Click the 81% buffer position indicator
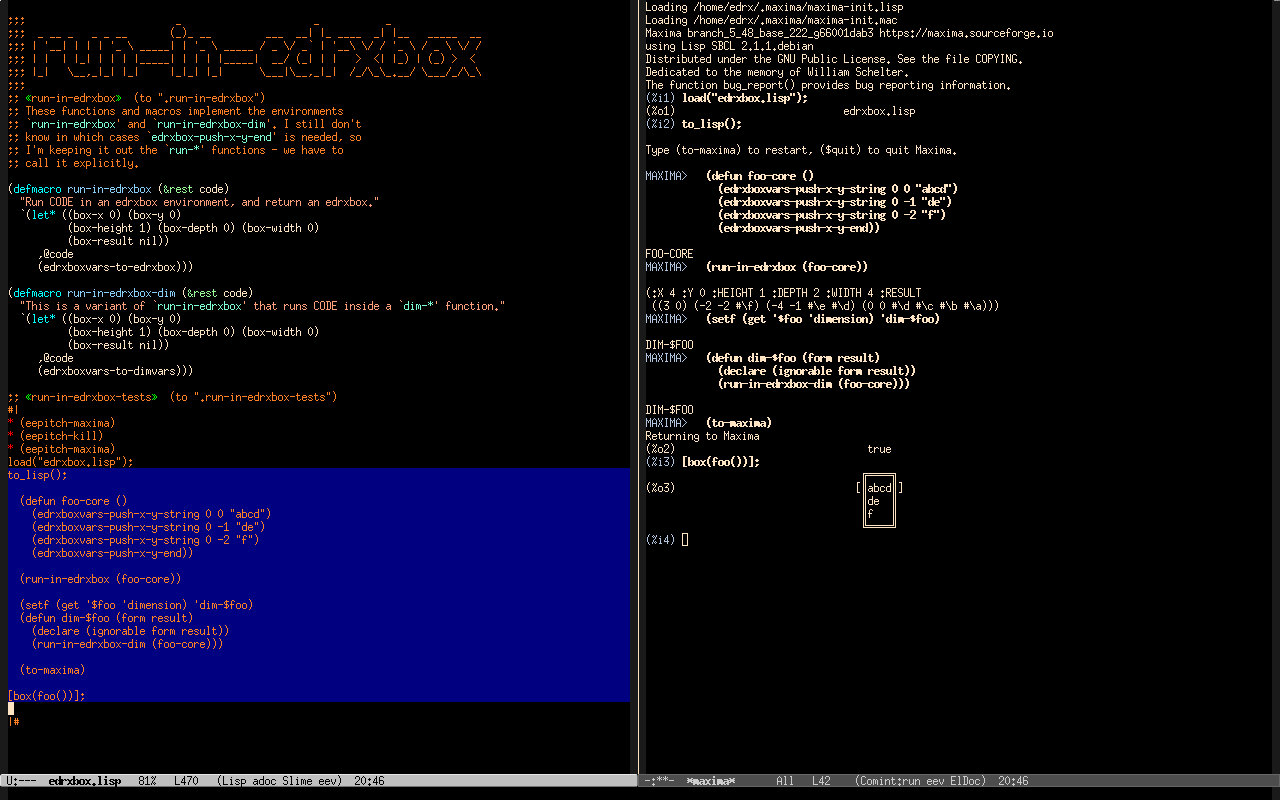Viewport: 1280px width, 800px height. pyautogui.click(x=146, y=781)
